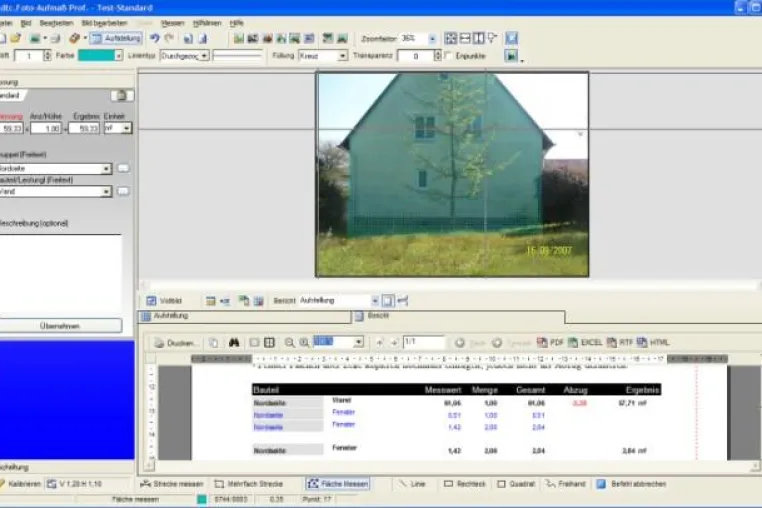
Task: Export report to EXCEL
Action: (x=585, y=342)
